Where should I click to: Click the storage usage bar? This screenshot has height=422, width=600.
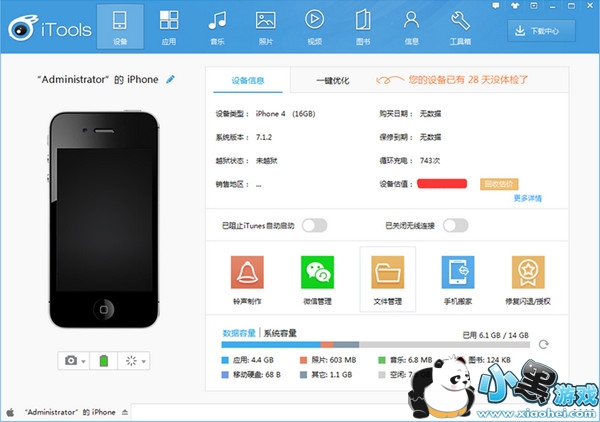pyautogui.click(x=376, y=345)
